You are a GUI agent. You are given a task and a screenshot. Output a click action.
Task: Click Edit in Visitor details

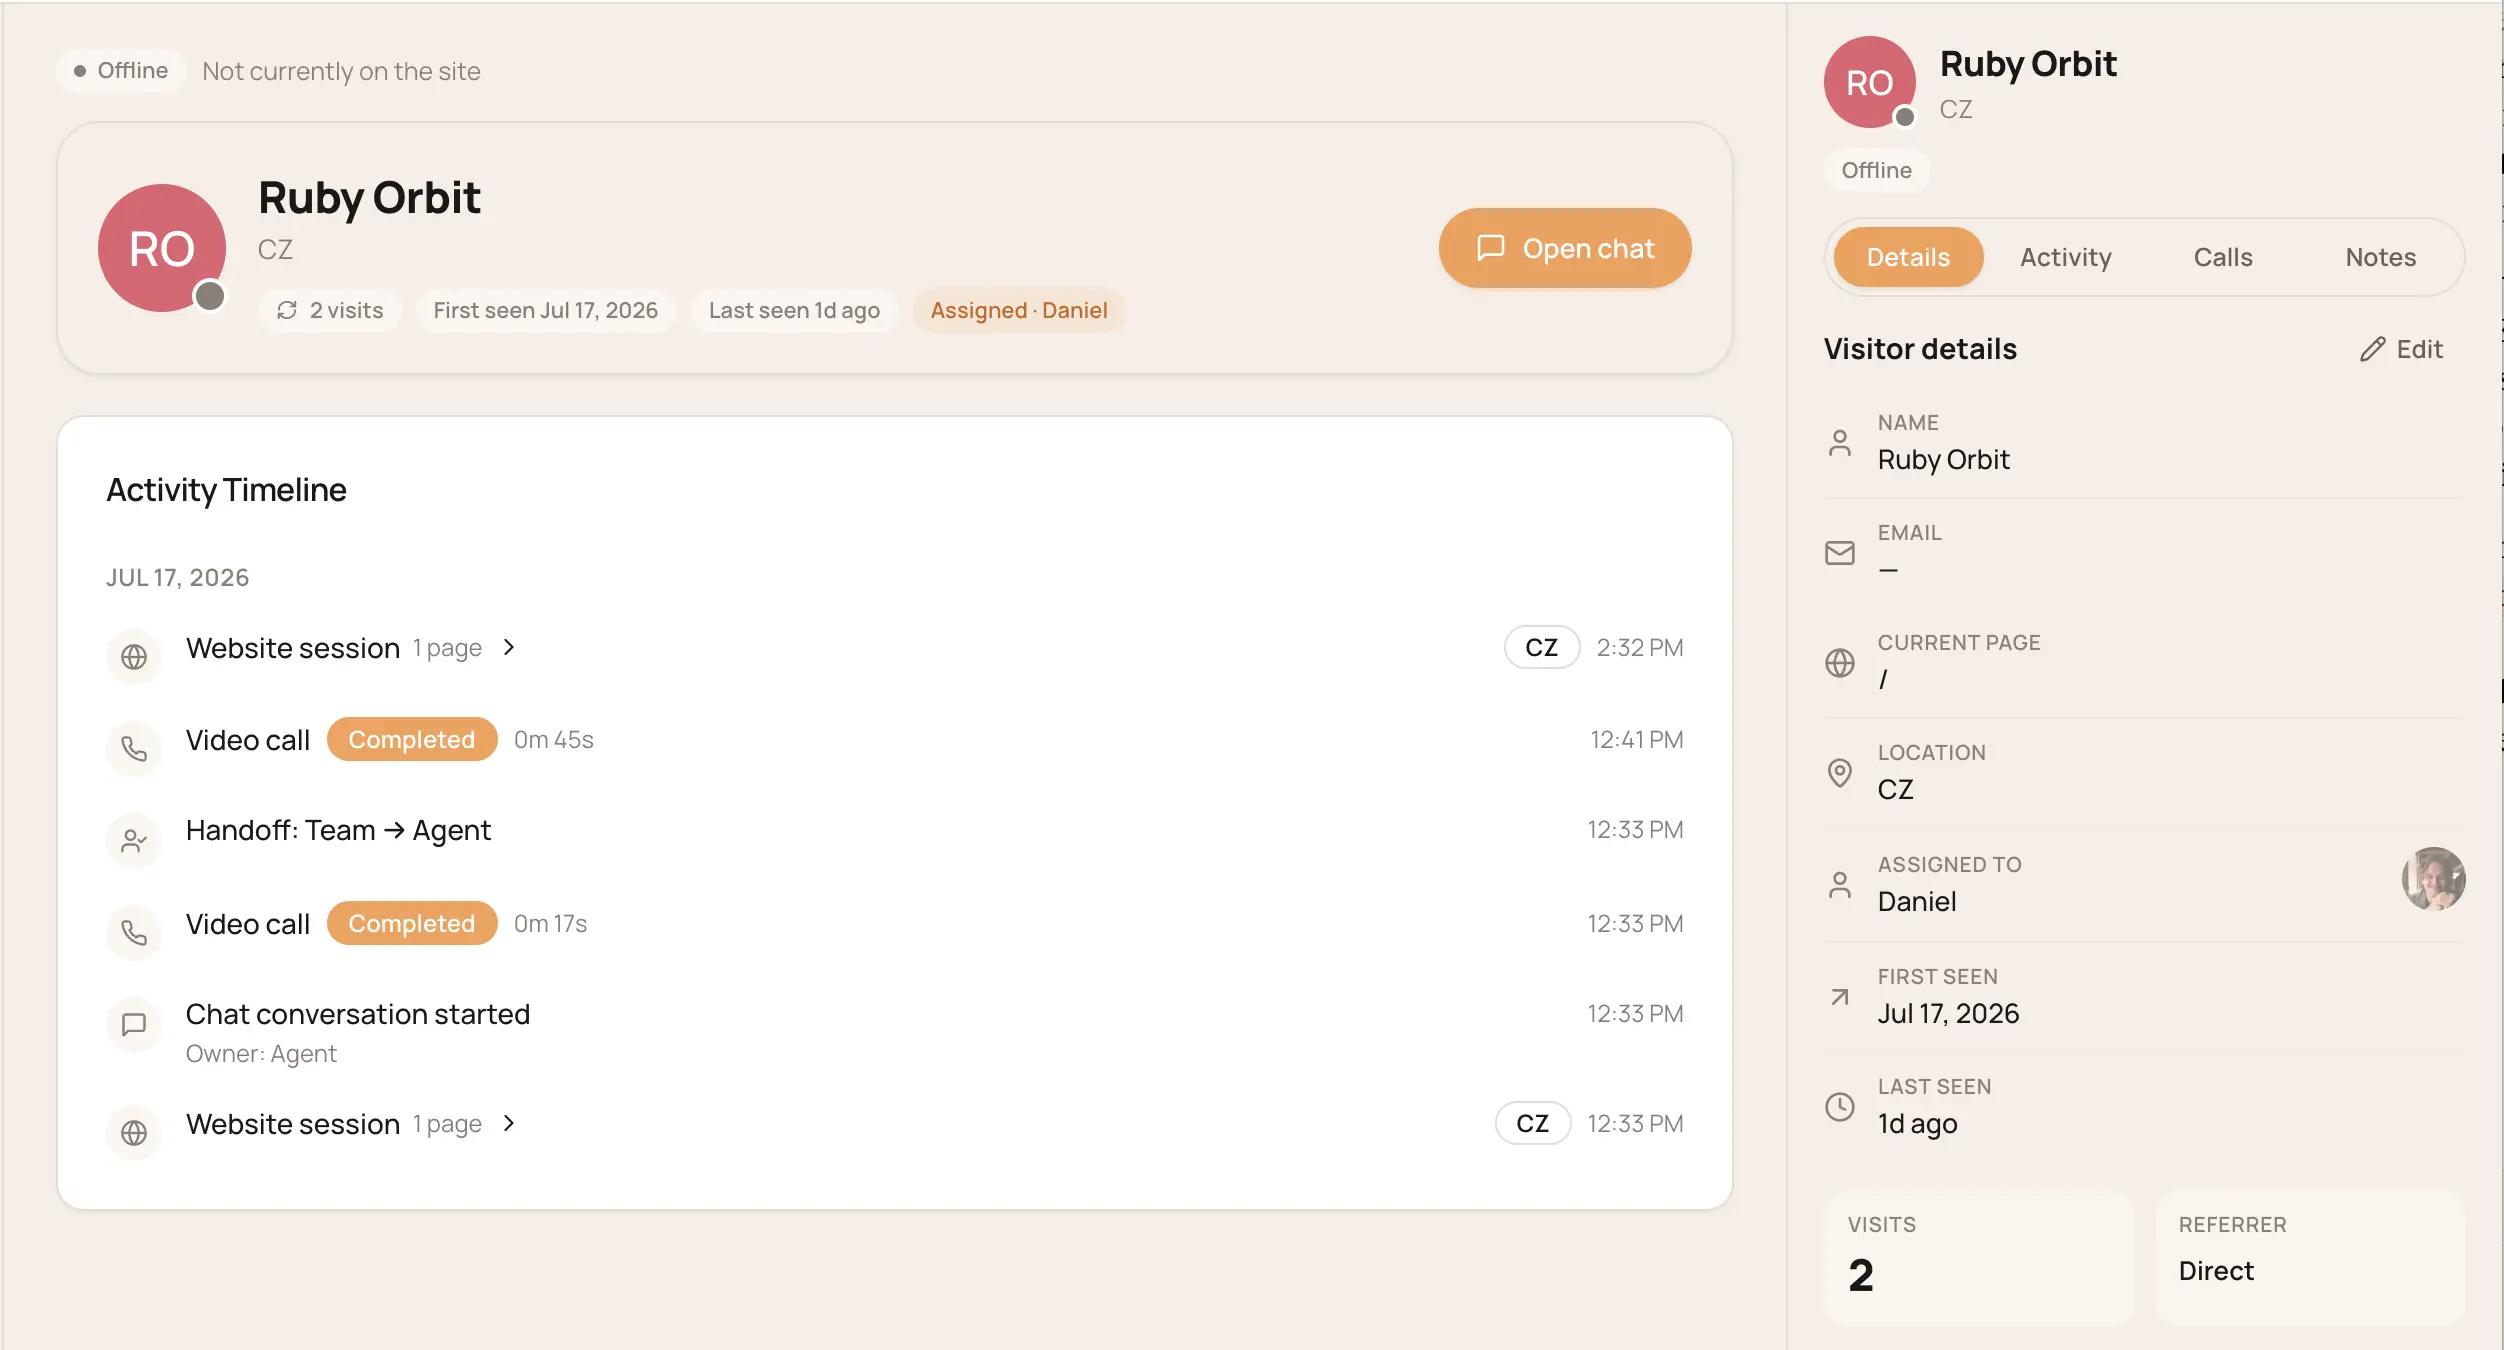point(2401,349)
